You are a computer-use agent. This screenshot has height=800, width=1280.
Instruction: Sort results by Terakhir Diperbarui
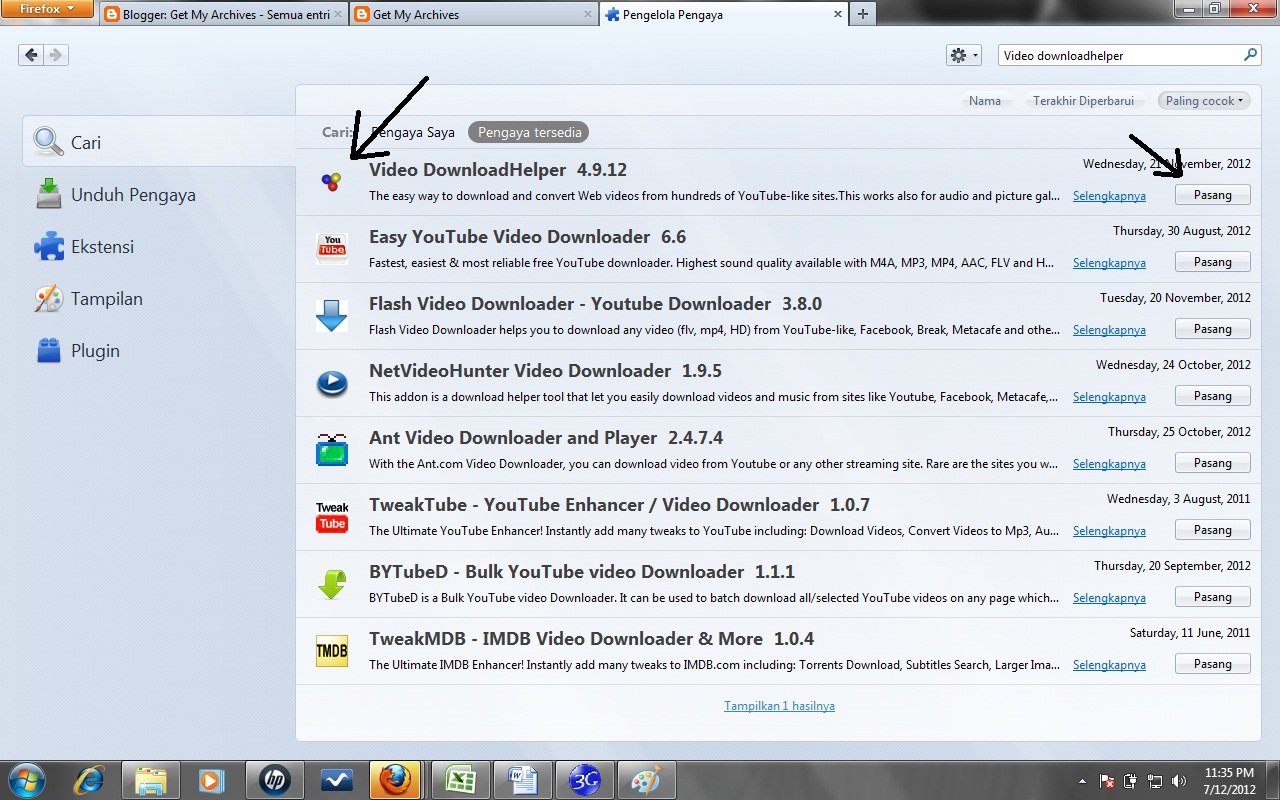pyautogui.click(x=1084, y=101)
